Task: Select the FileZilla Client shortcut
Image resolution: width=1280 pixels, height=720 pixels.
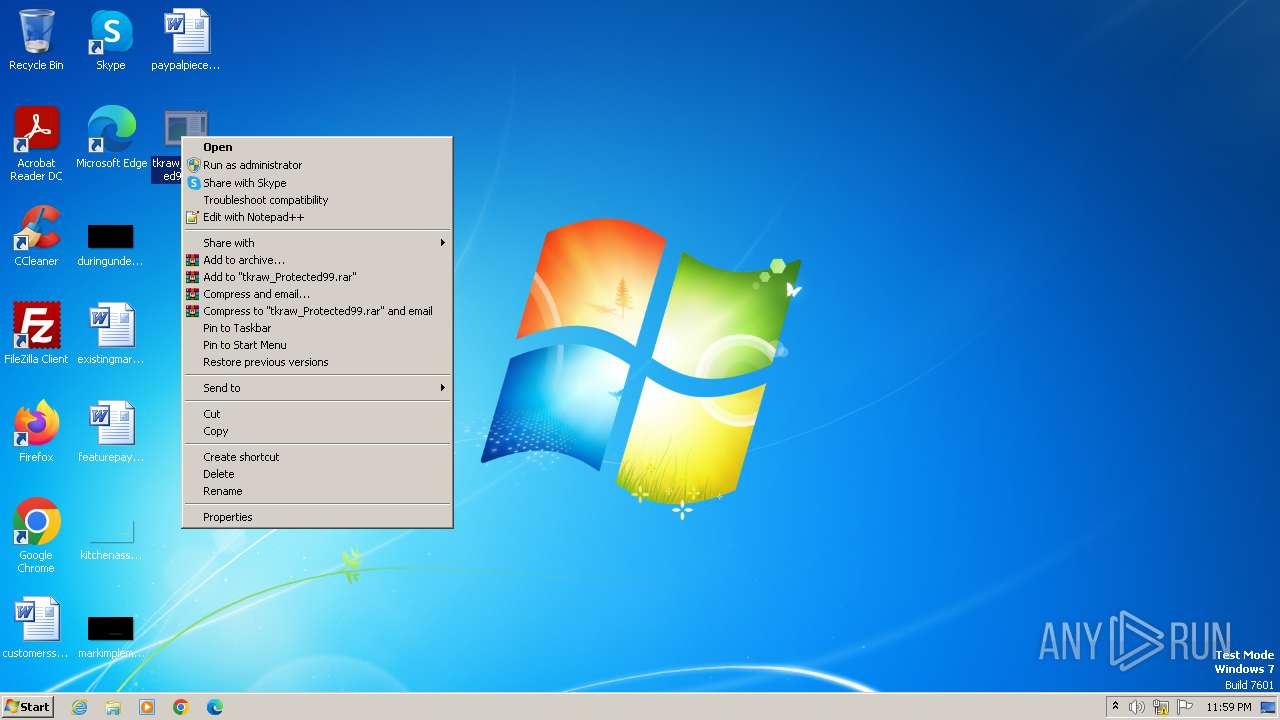Action: (x=36, y=334)
